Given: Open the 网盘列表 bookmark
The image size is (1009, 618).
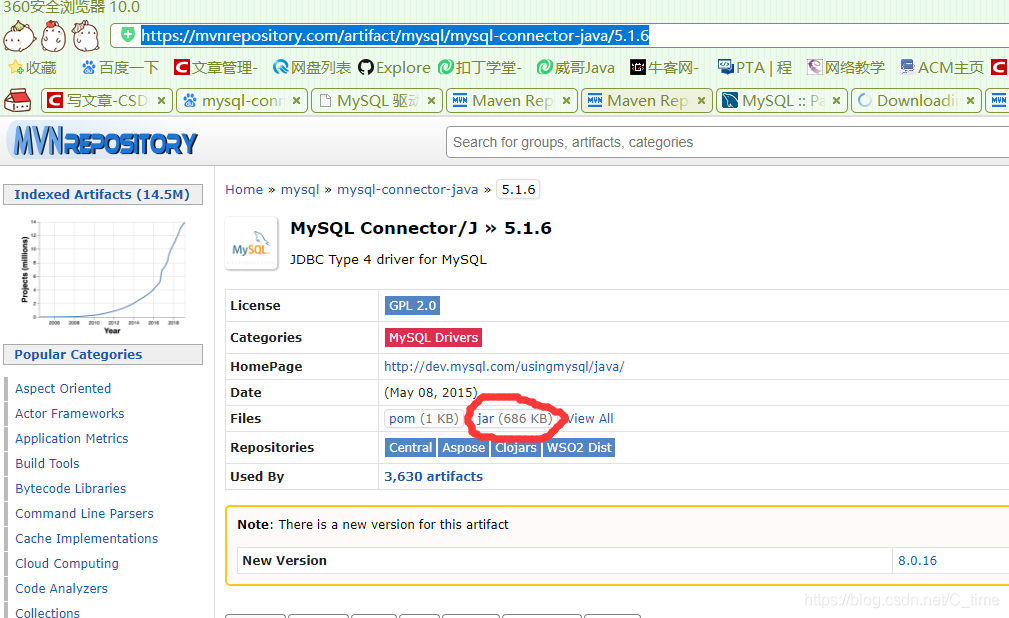Looking at the screenshot, I should (x=311, y=68).
